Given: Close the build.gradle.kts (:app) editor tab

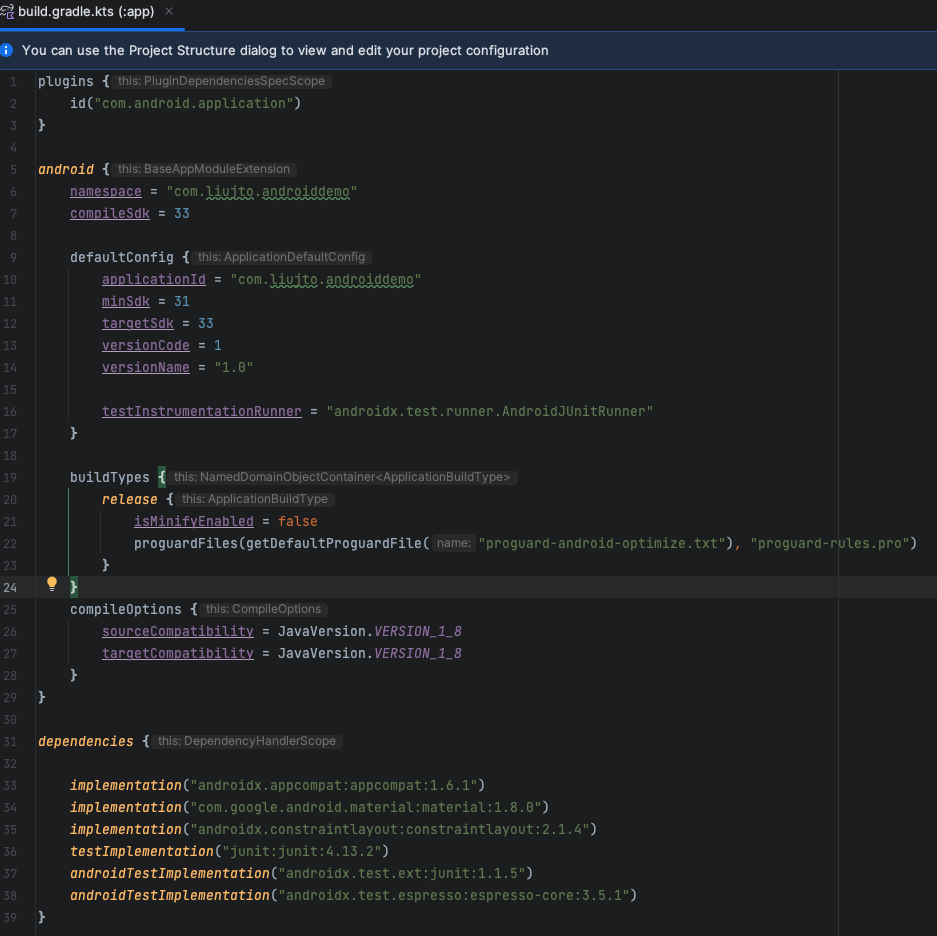Looking at the screenshot, I should (169, 11).
